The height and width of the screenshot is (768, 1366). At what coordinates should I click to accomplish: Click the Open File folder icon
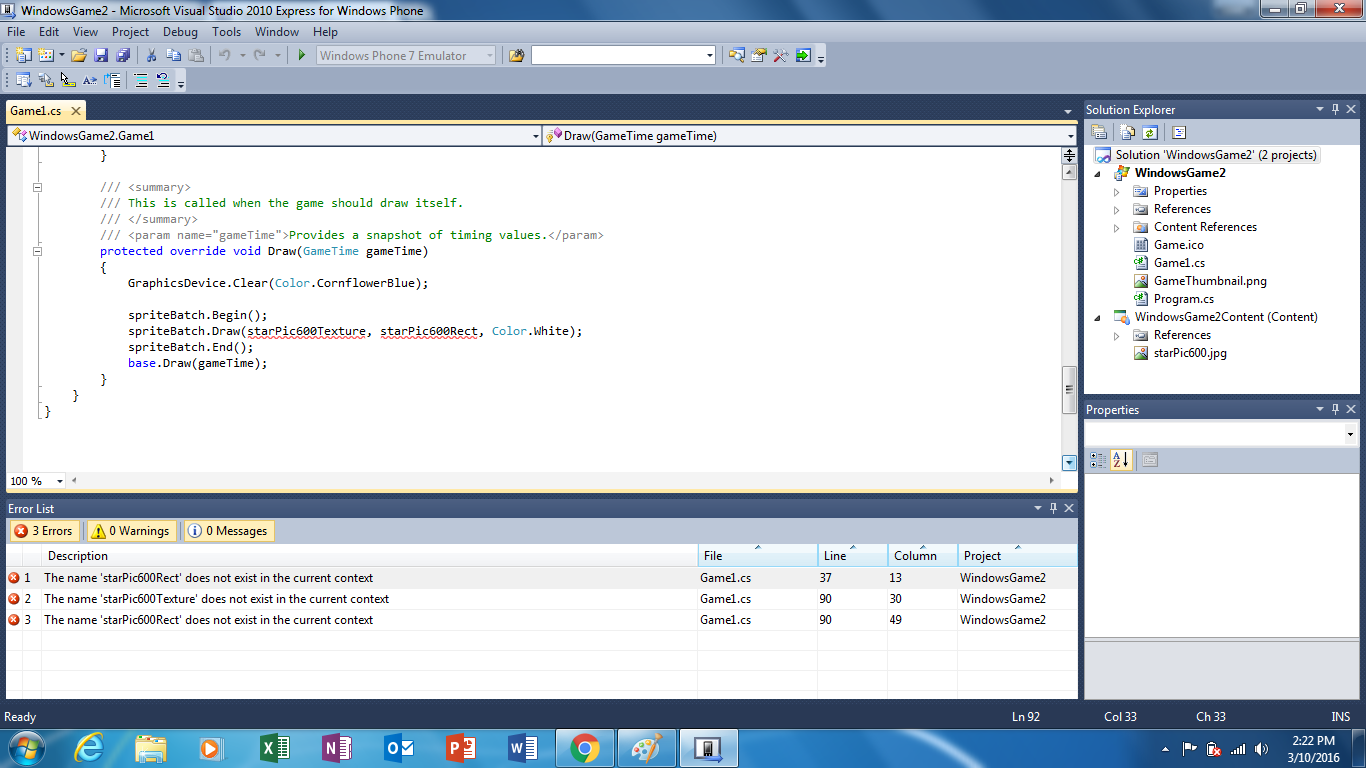[78, 56]
